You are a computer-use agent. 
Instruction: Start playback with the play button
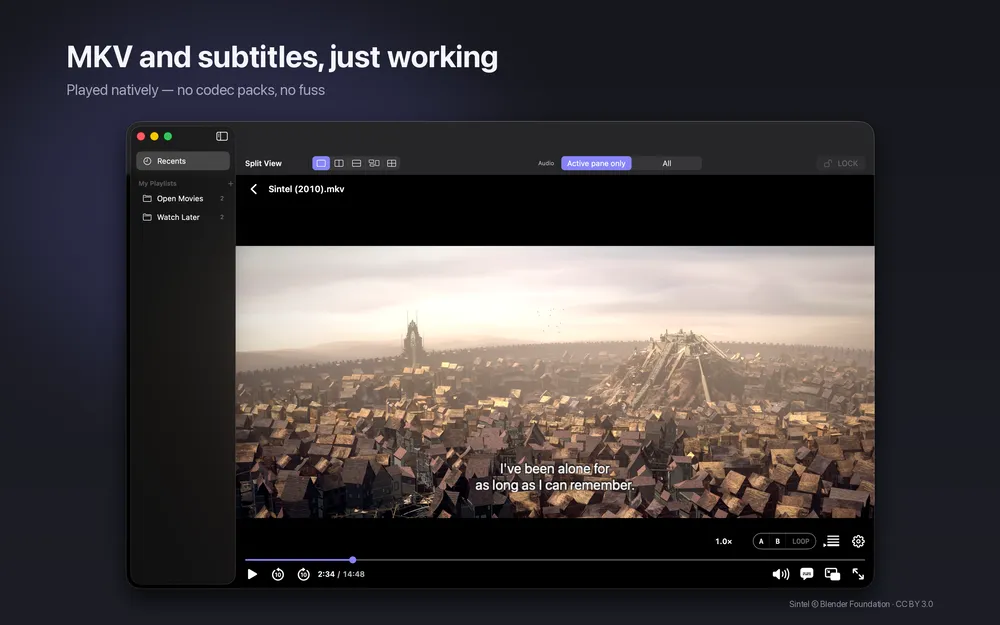coord(253,574)
